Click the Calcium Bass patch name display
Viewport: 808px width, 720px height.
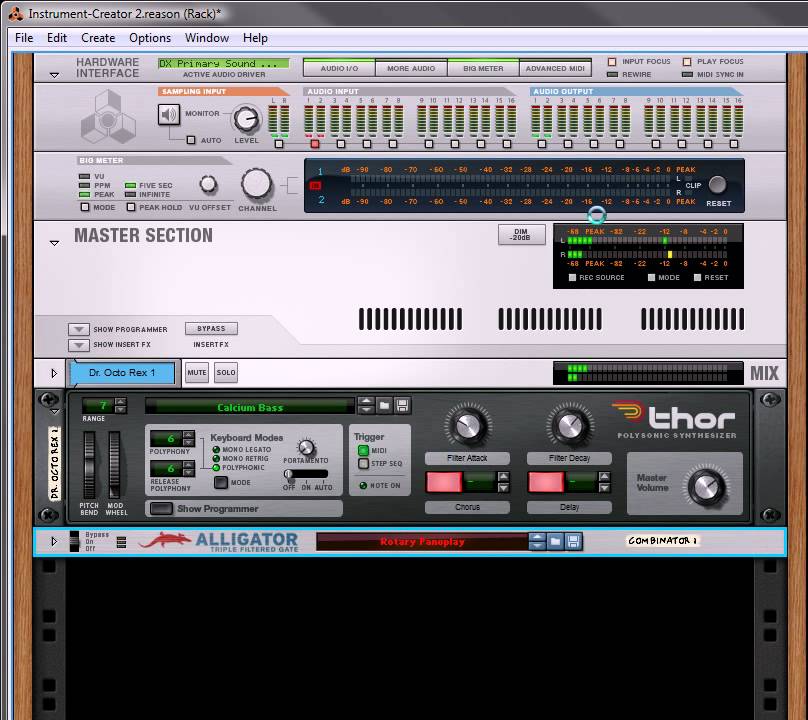(x=249, y=407)
